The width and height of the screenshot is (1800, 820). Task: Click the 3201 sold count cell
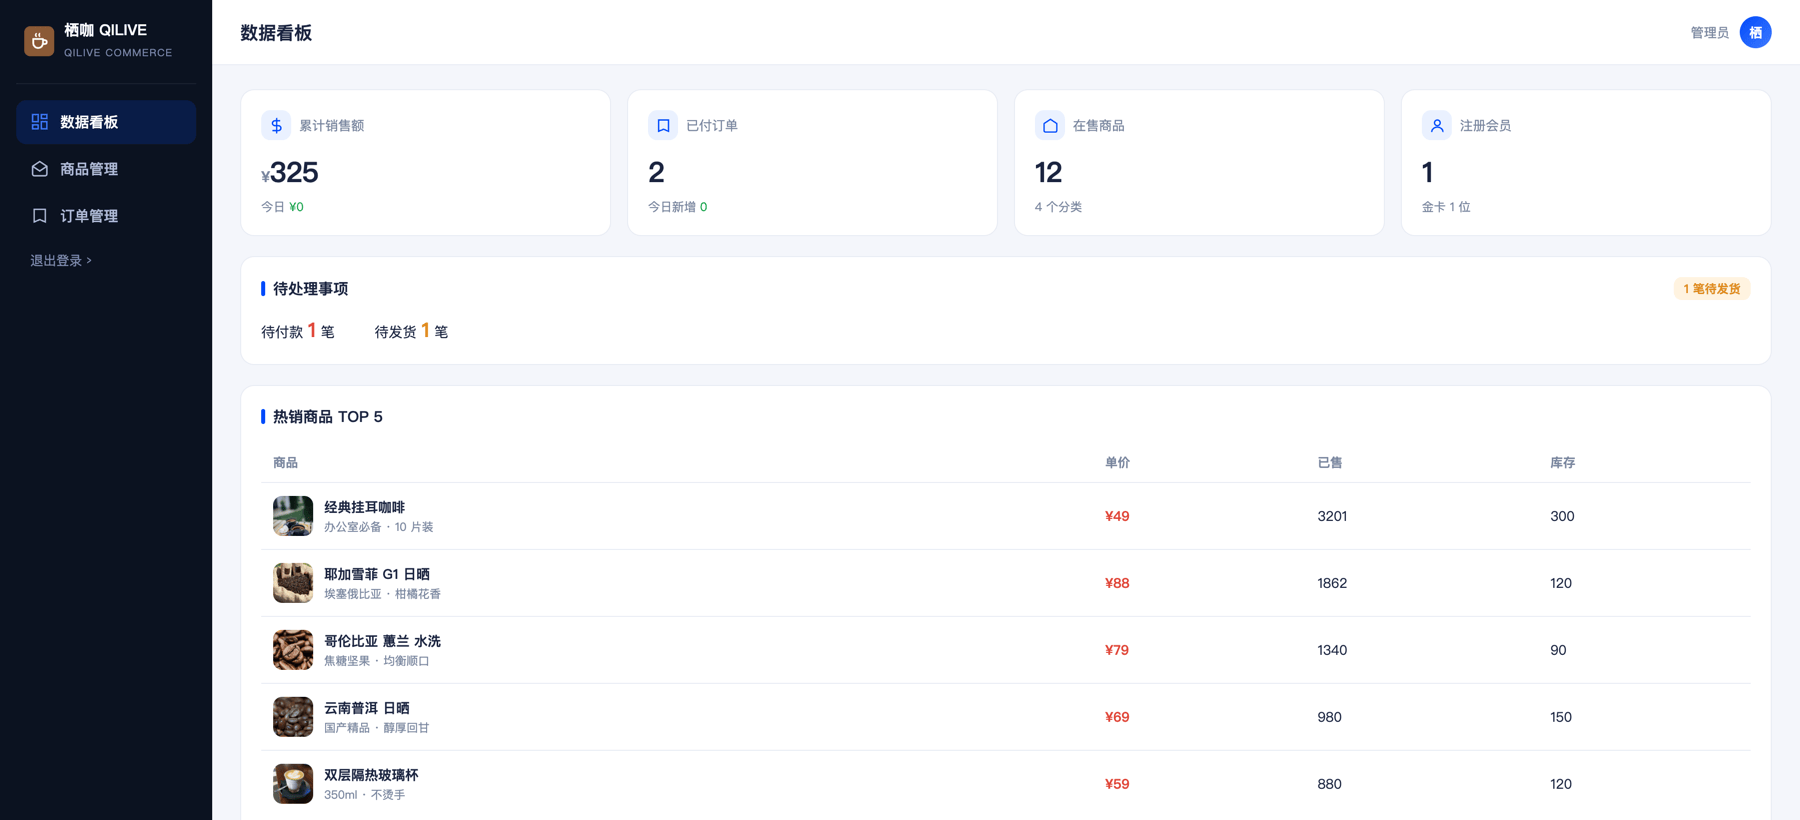1332,516
